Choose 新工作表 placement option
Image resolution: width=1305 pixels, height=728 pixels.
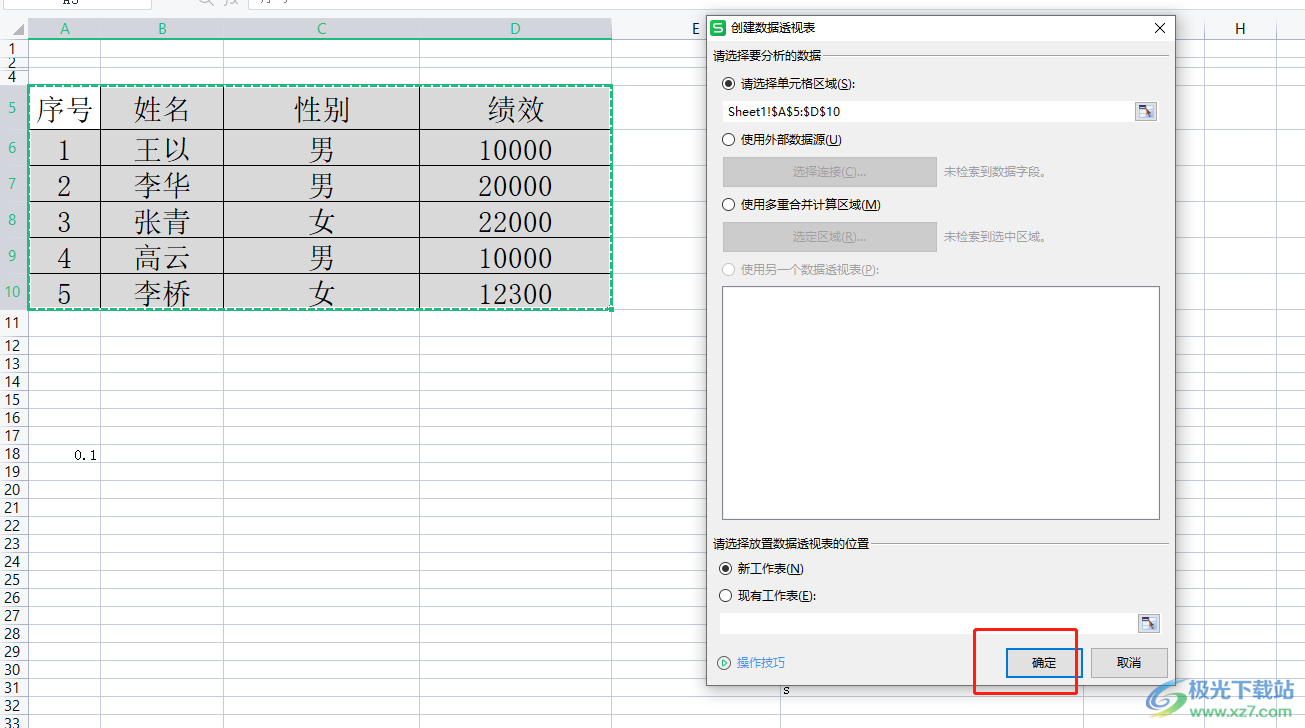(x=726, y=568)
